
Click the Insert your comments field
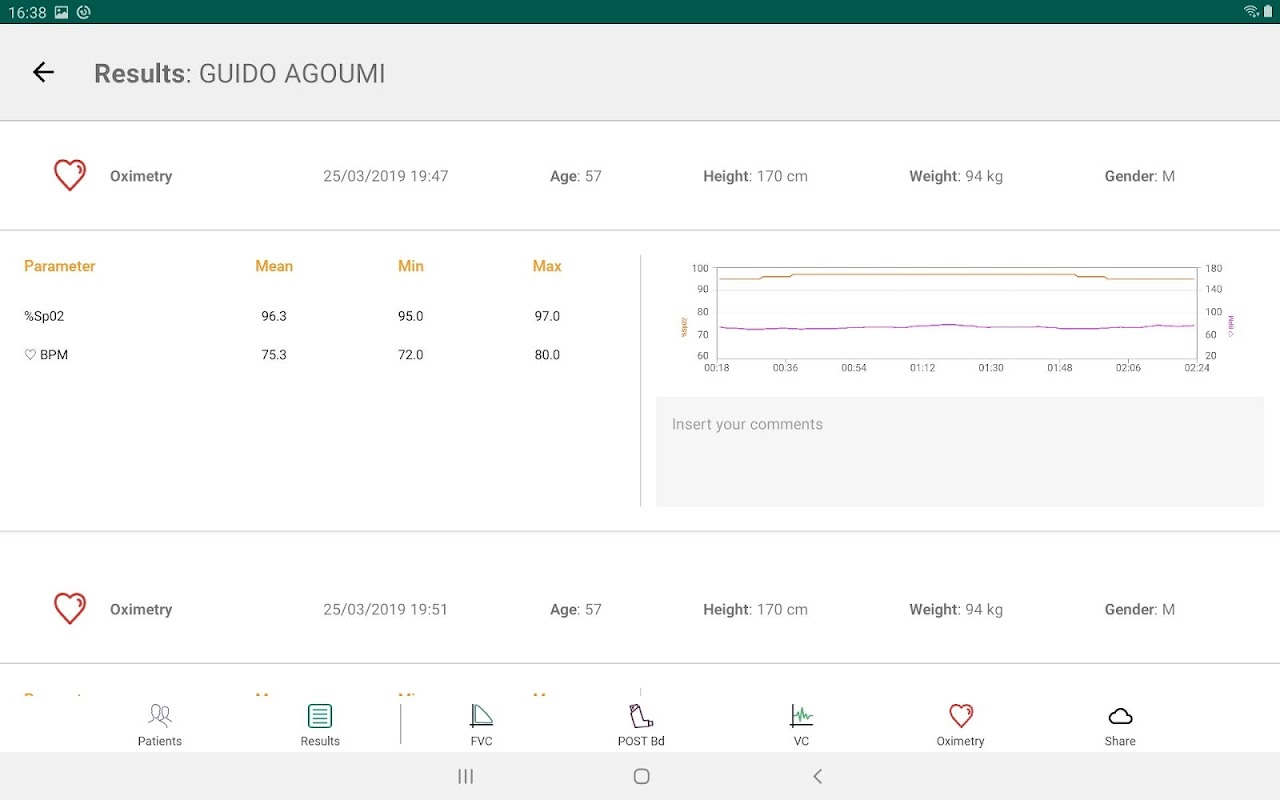click(959, 452)
